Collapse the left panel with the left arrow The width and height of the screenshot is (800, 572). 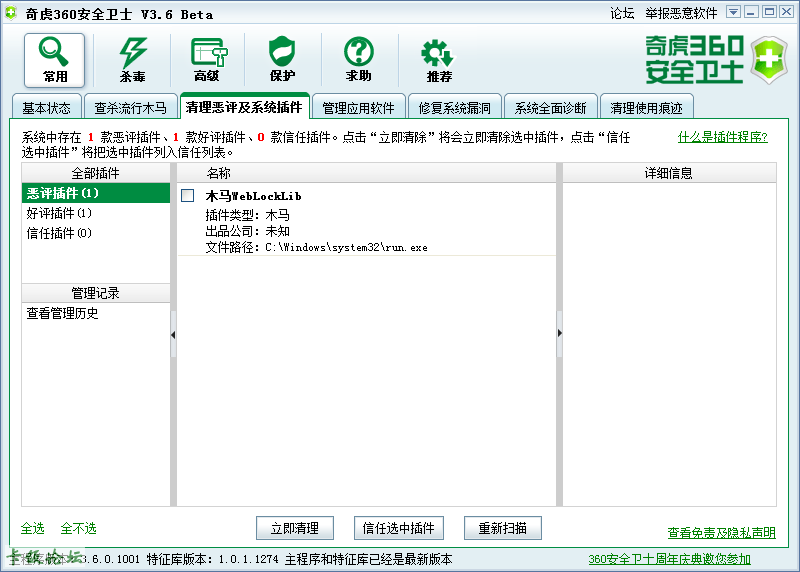coord(173,335)
